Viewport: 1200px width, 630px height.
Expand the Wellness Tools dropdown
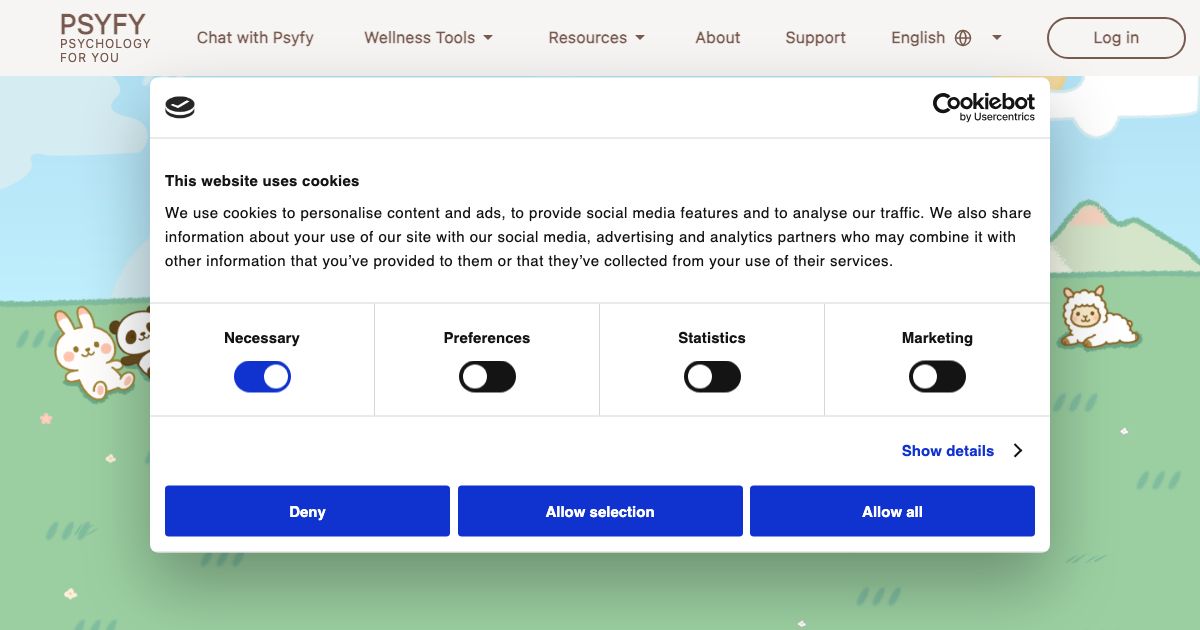tap(429, 38)
